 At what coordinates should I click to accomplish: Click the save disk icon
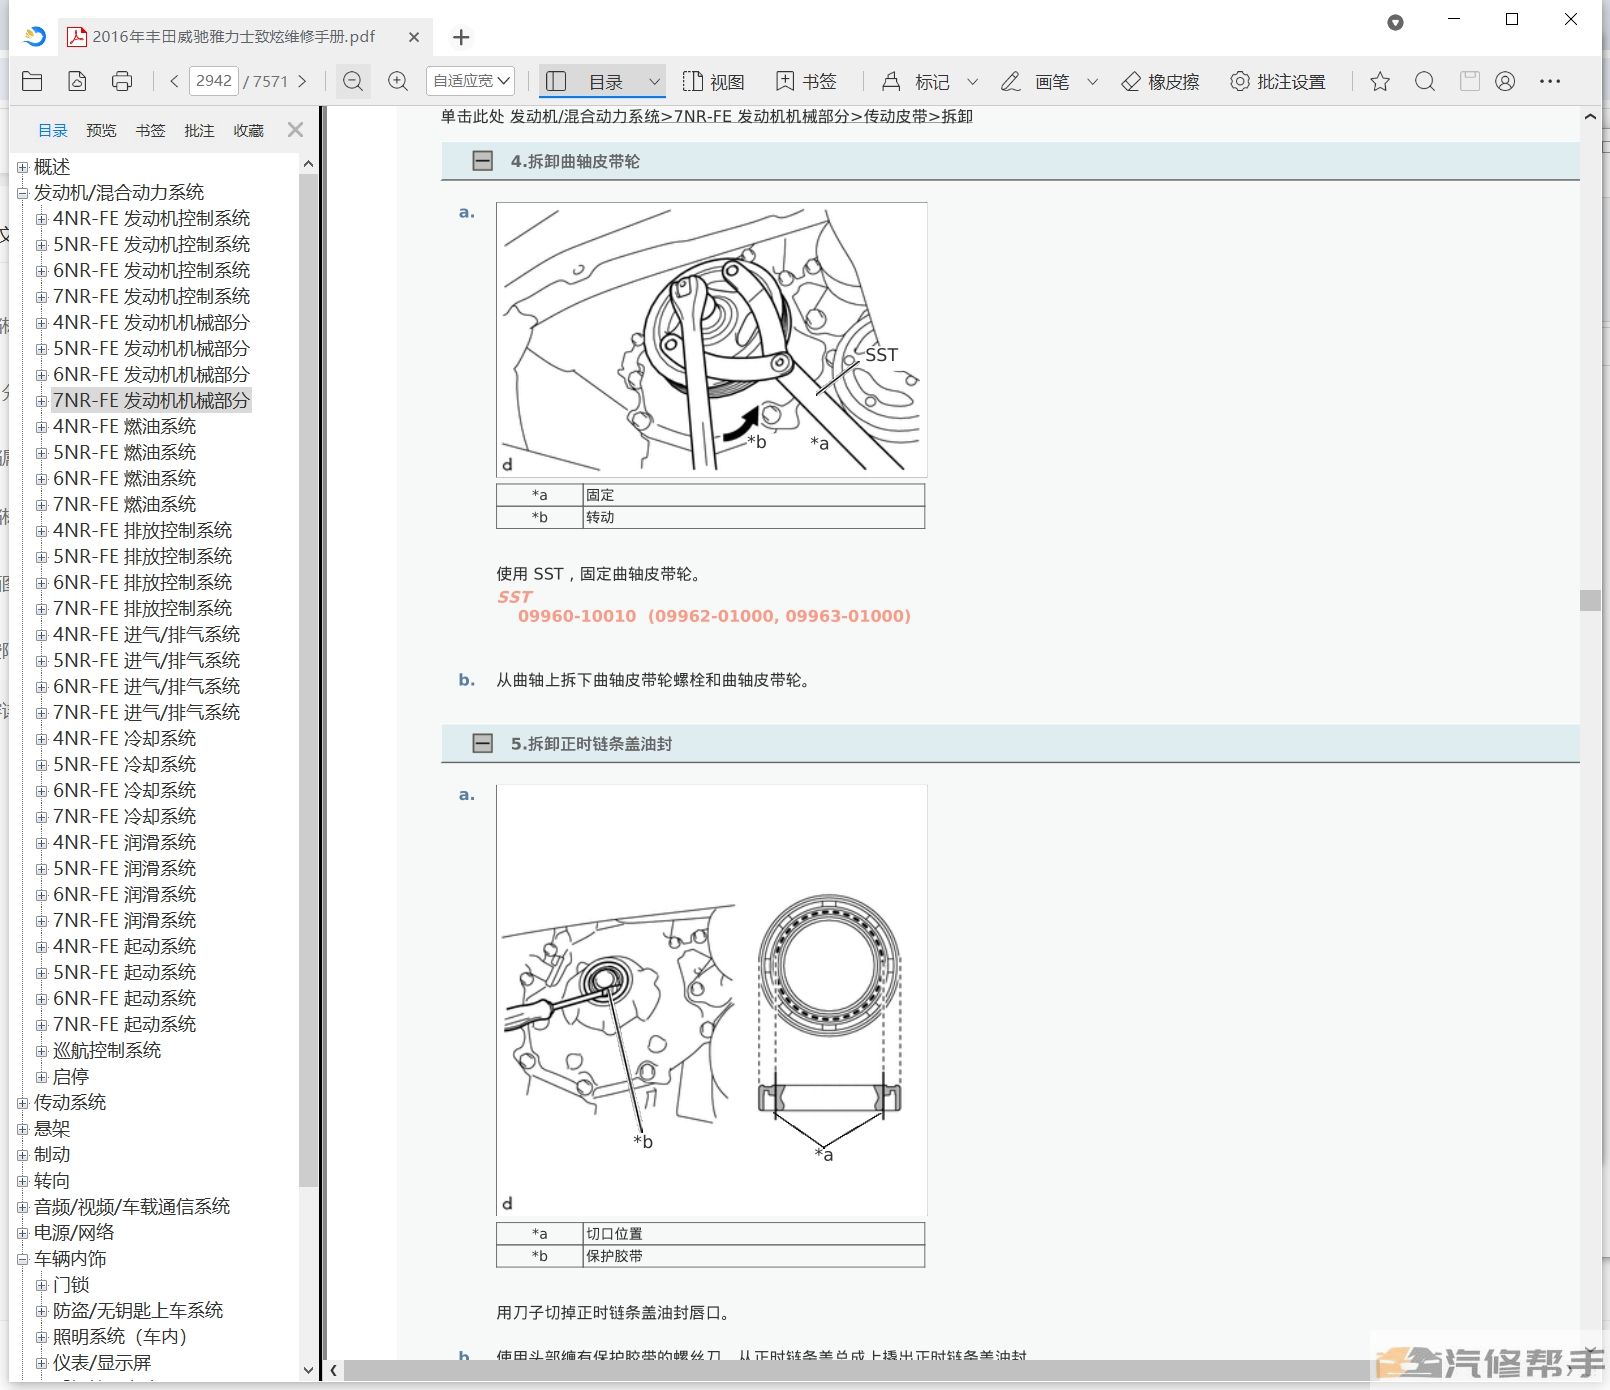pyautogui.click(x=1469, y=81)
